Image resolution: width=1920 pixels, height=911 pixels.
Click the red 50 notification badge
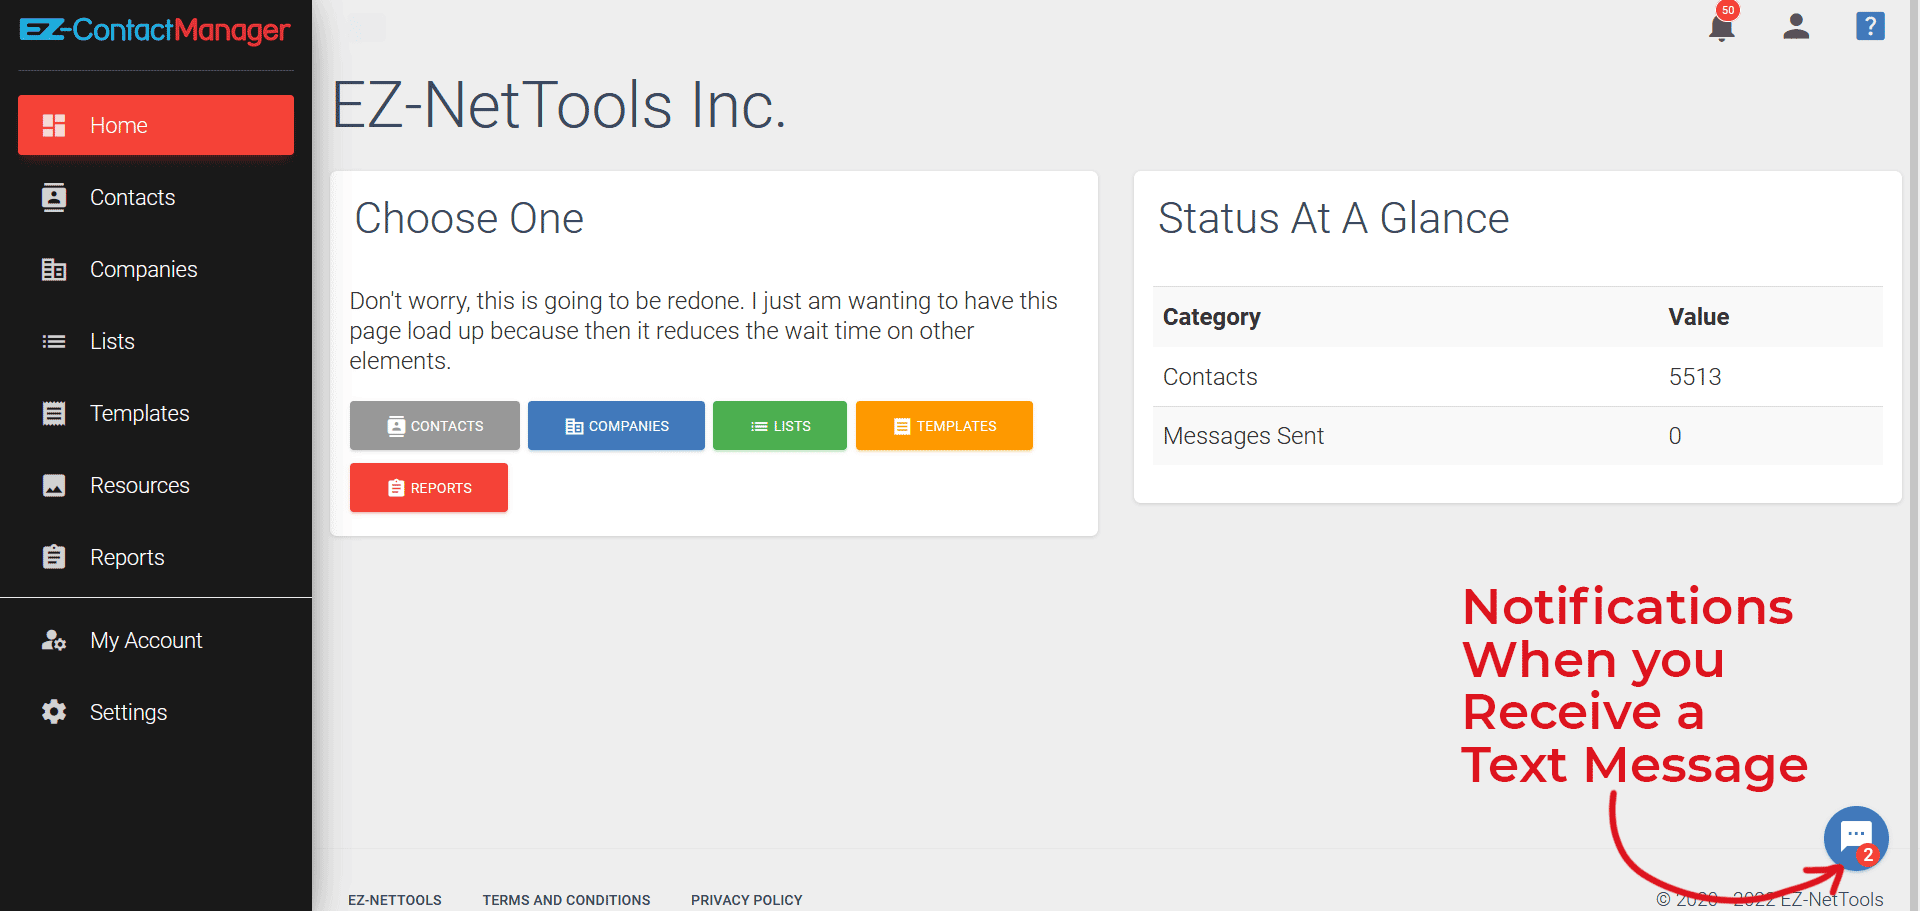1728,10
